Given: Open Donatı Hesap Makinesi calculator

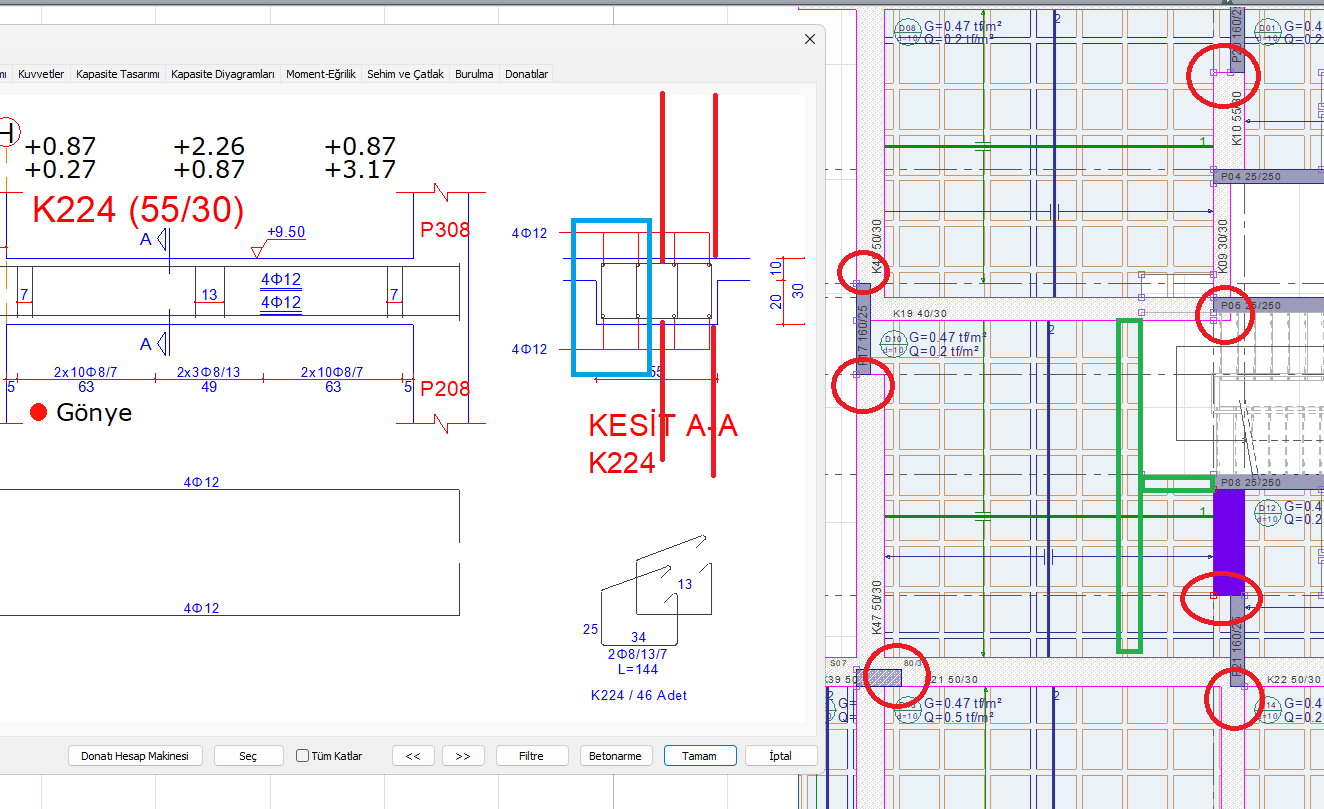Looking at the screenshot, I should point(135,756).
